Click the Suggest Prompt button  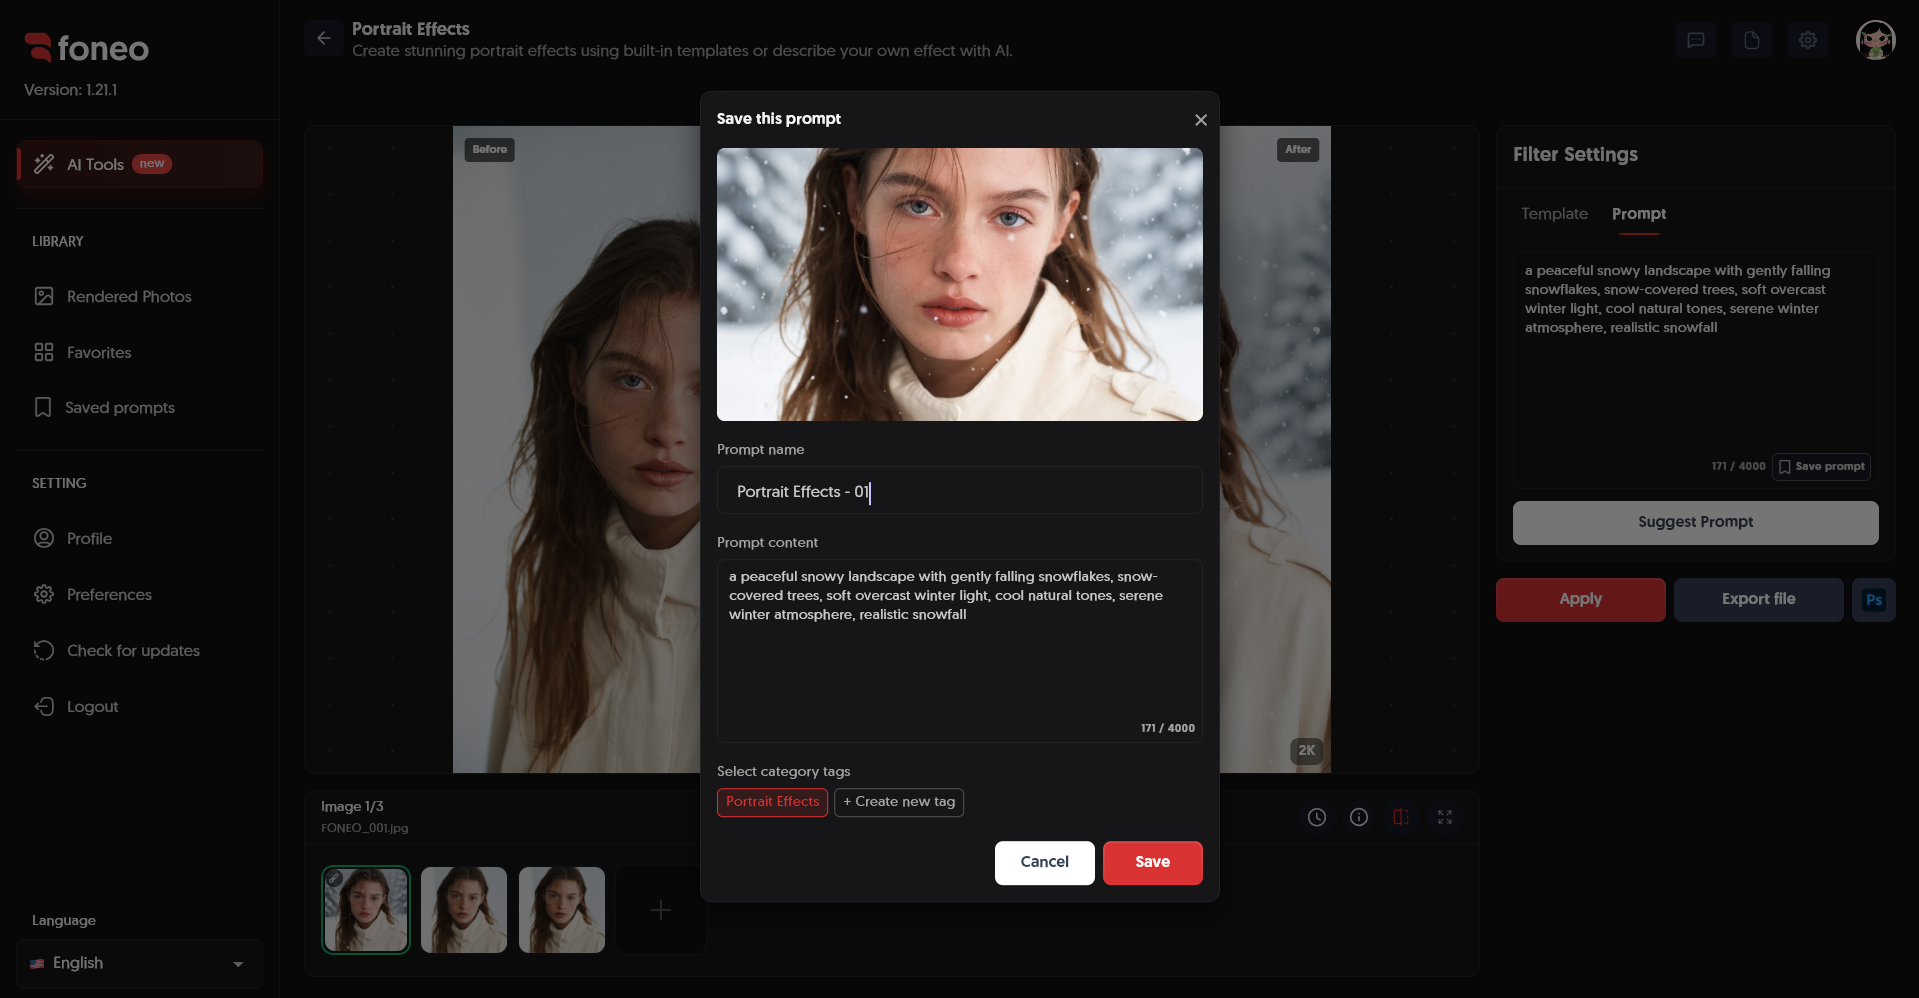click(x=1695, y=523)
